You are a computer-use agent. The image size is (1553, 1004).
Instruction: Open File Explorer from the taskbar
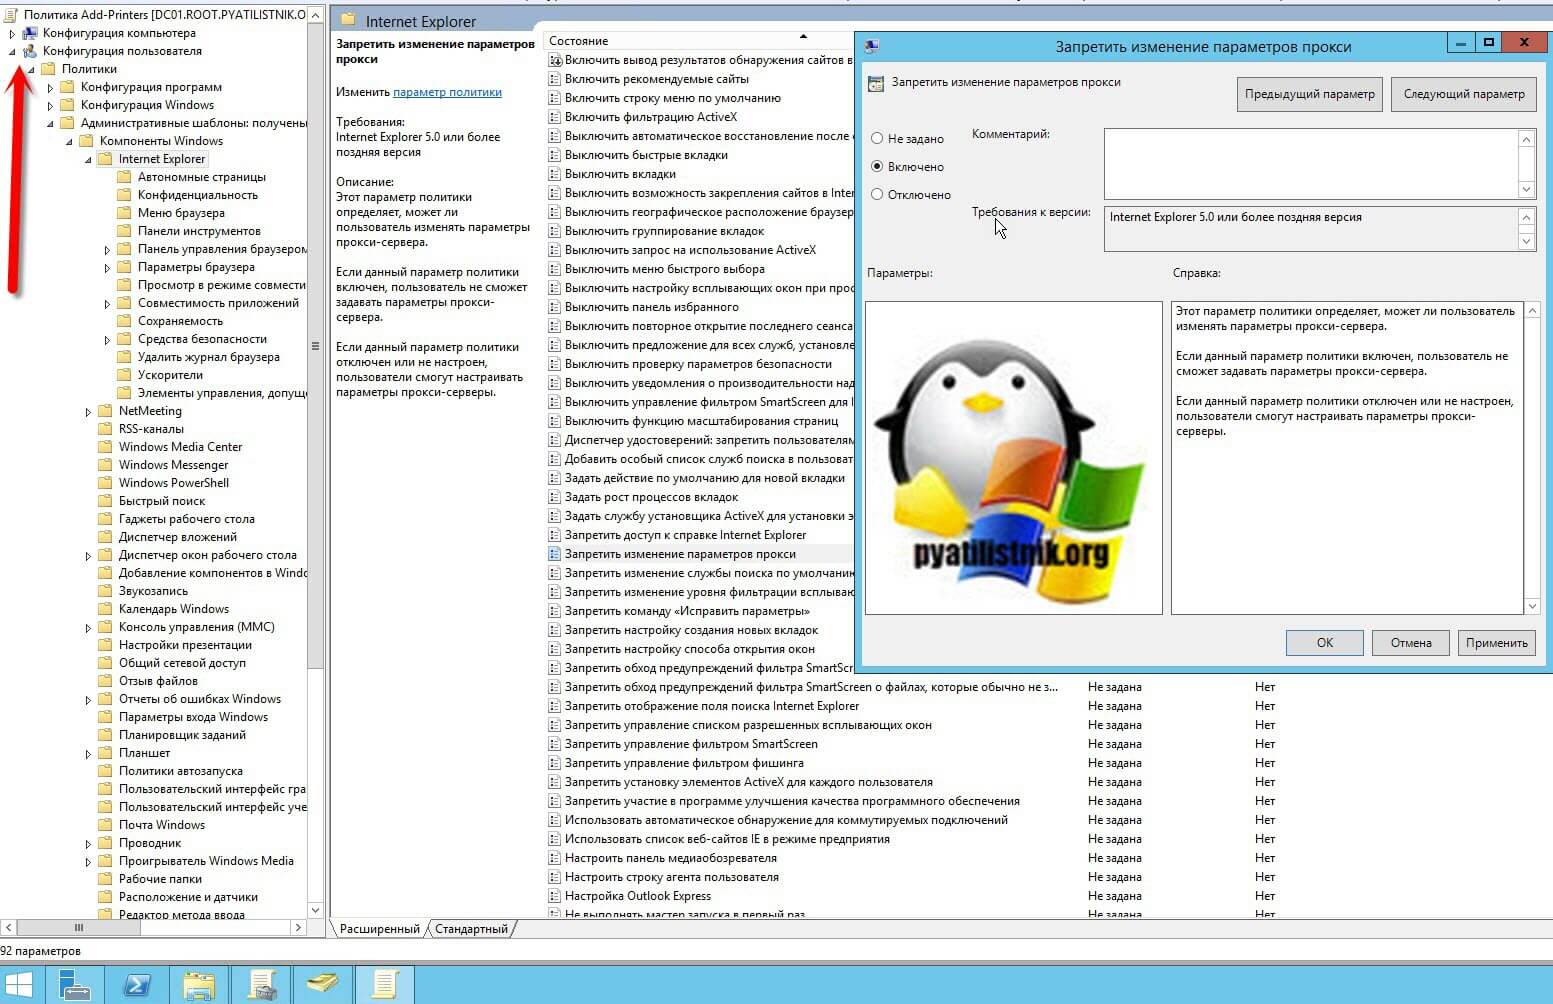(x=199, y=985)
